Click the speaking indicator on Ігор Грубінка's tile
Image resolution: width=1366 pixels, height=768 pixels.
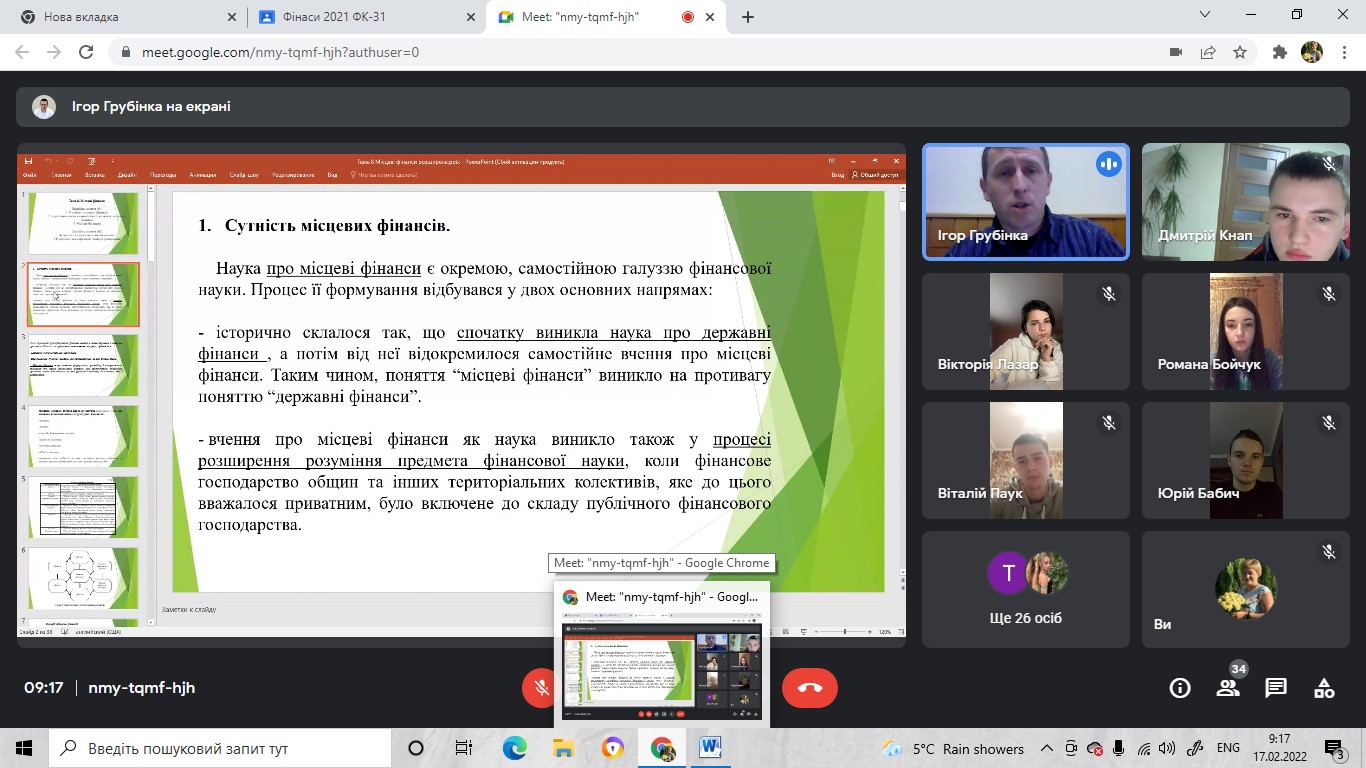point(1108,164)
